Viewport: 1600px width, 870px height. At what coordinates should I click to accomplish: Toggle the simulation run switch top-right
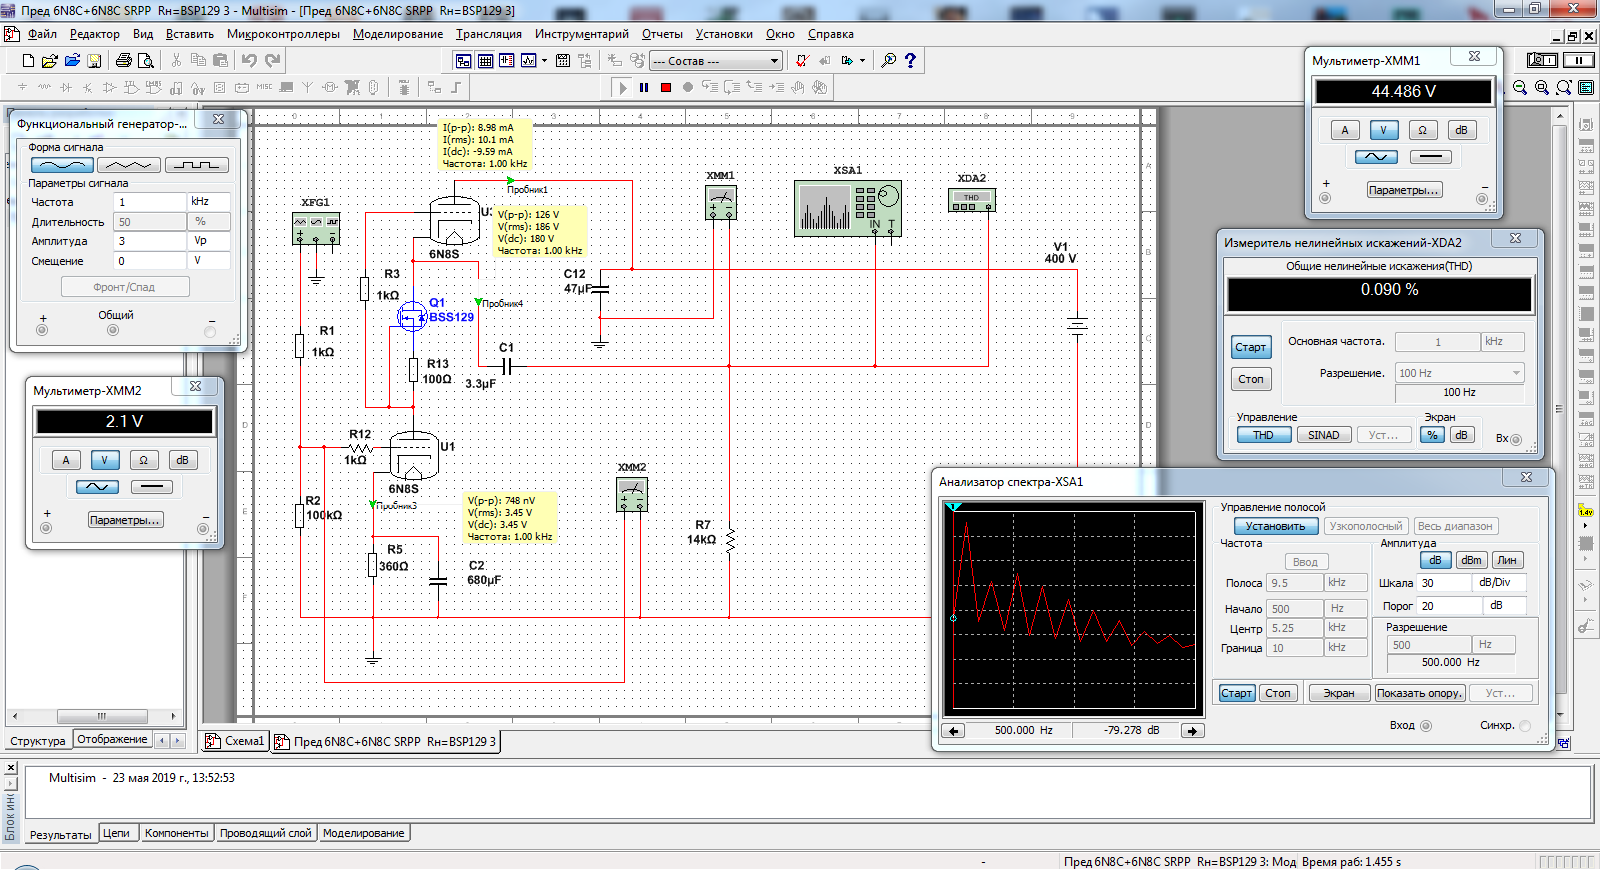1542,60
